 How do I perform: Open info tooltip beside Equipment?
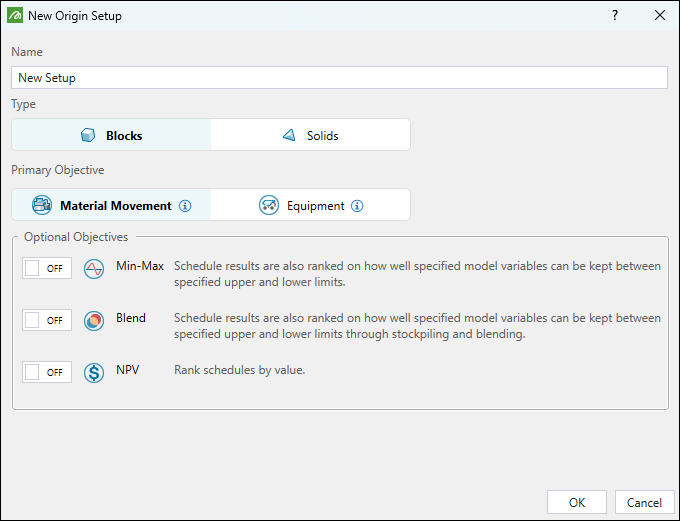pyautogui.click(x=357, y=206)
